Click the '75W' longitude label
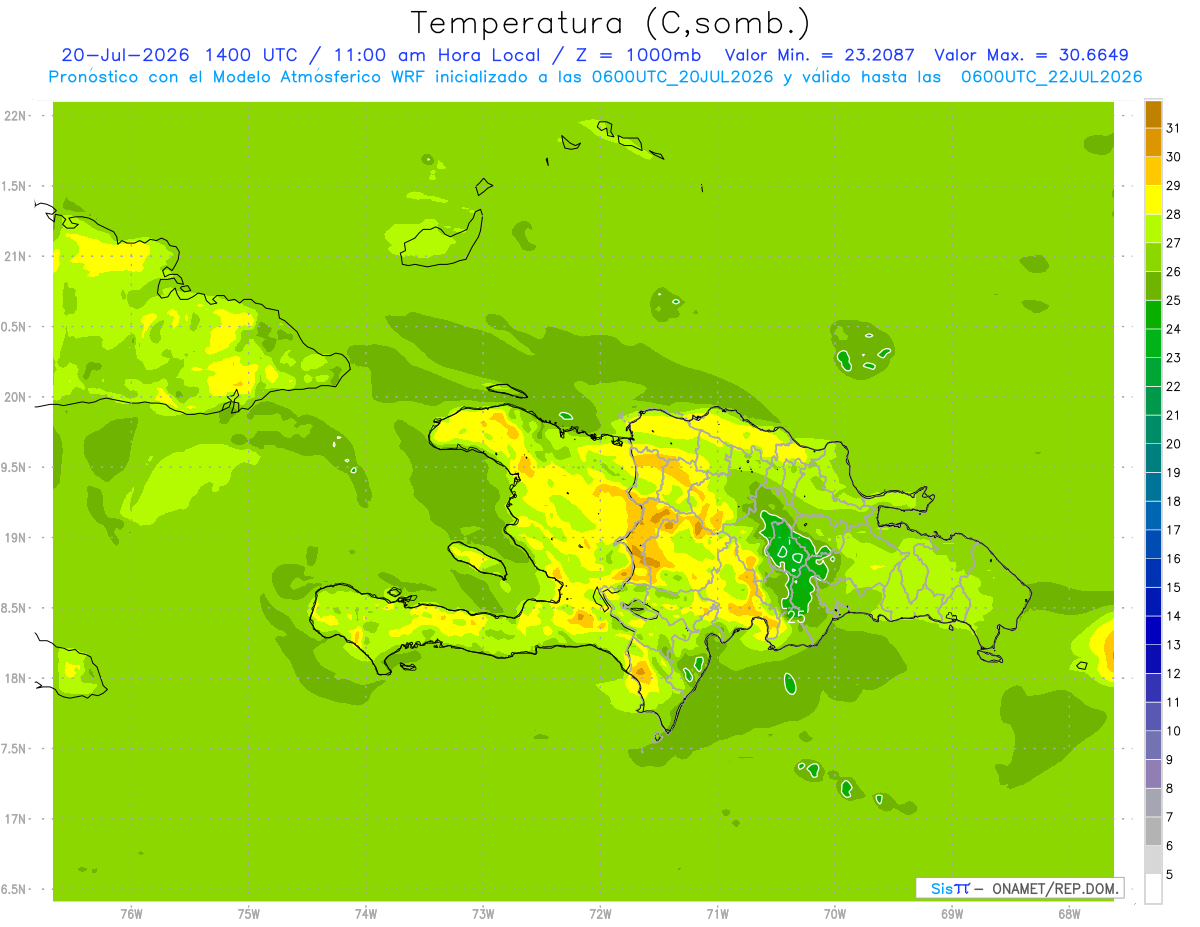Screen dimensions: 1200x927 (x=248, y=913)
